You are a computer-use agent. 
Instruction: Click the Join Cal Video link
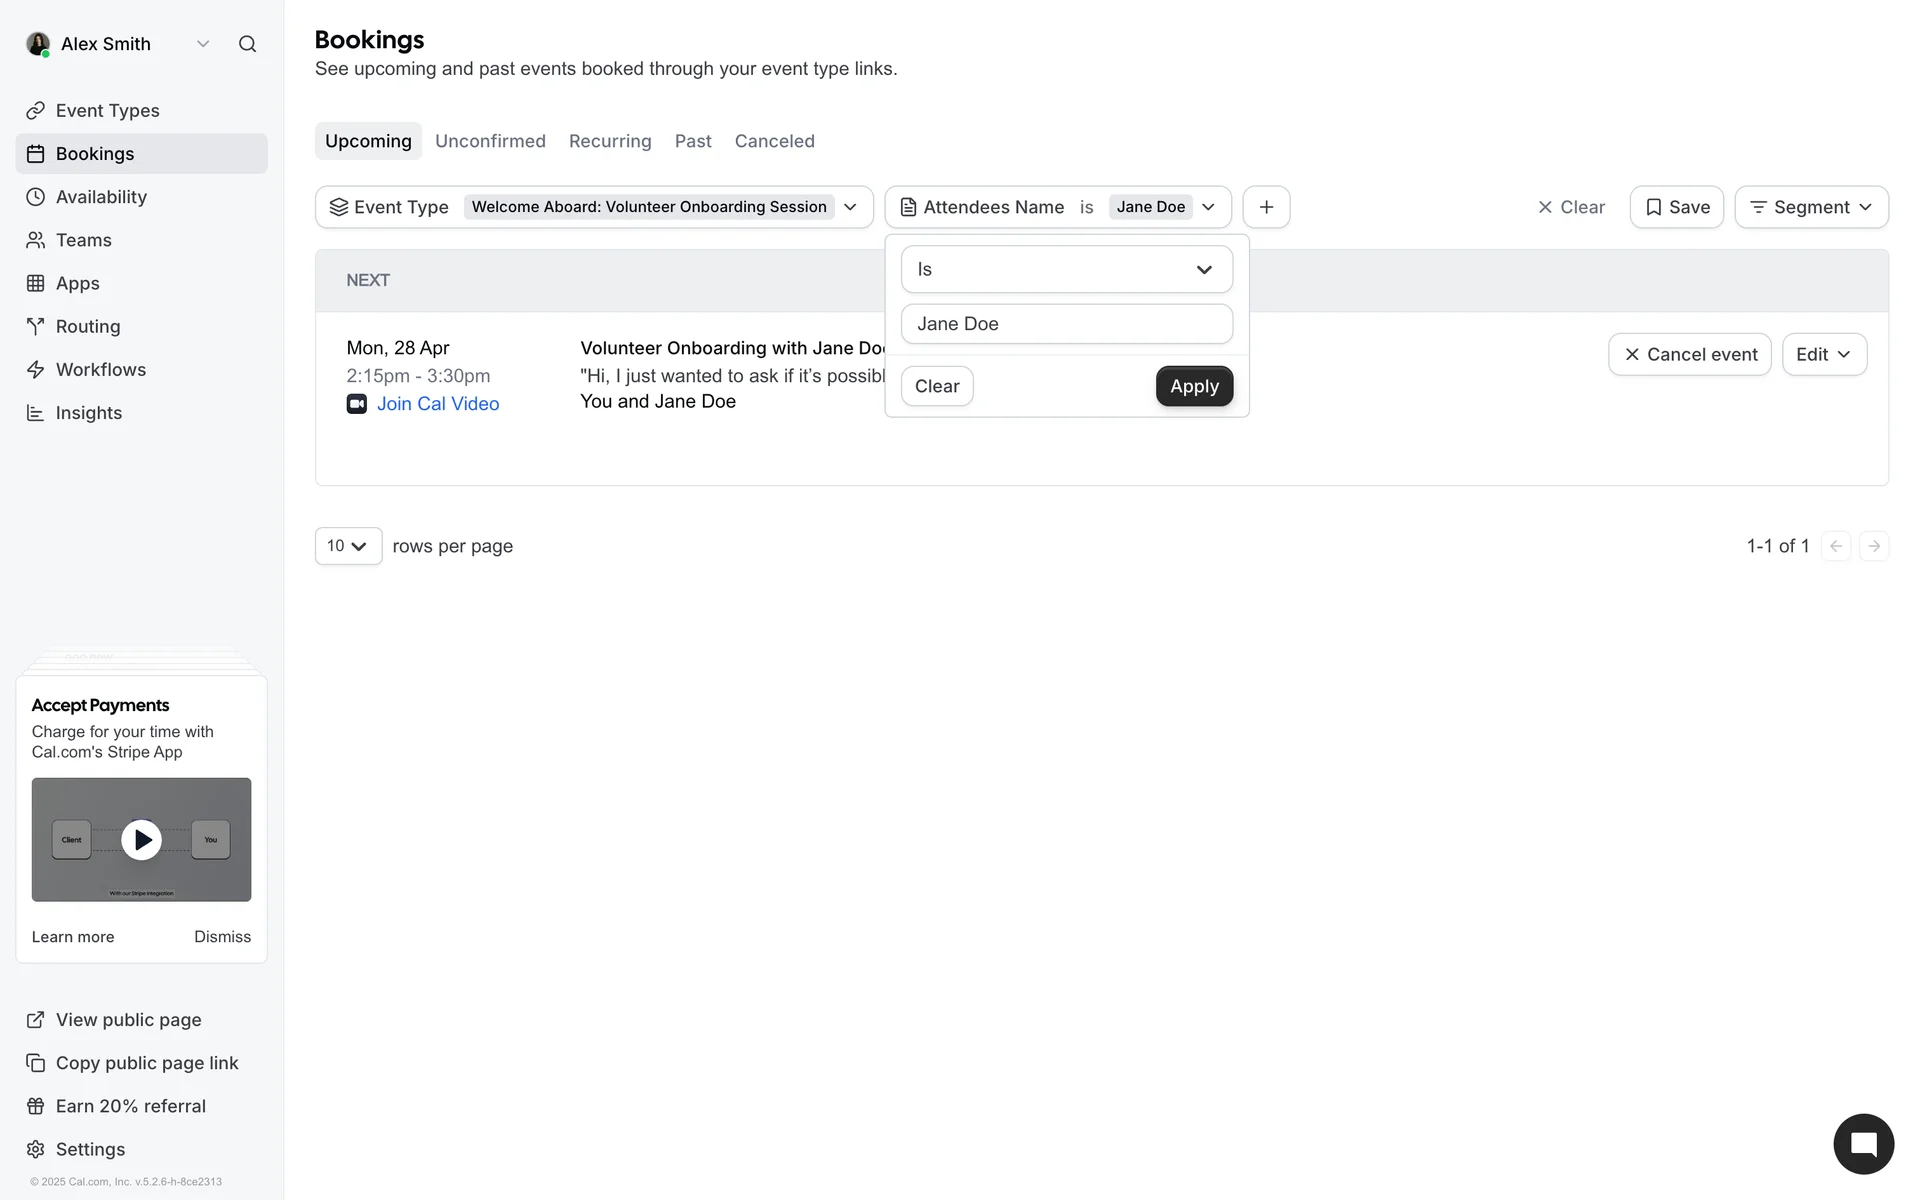tap(437, 404)
